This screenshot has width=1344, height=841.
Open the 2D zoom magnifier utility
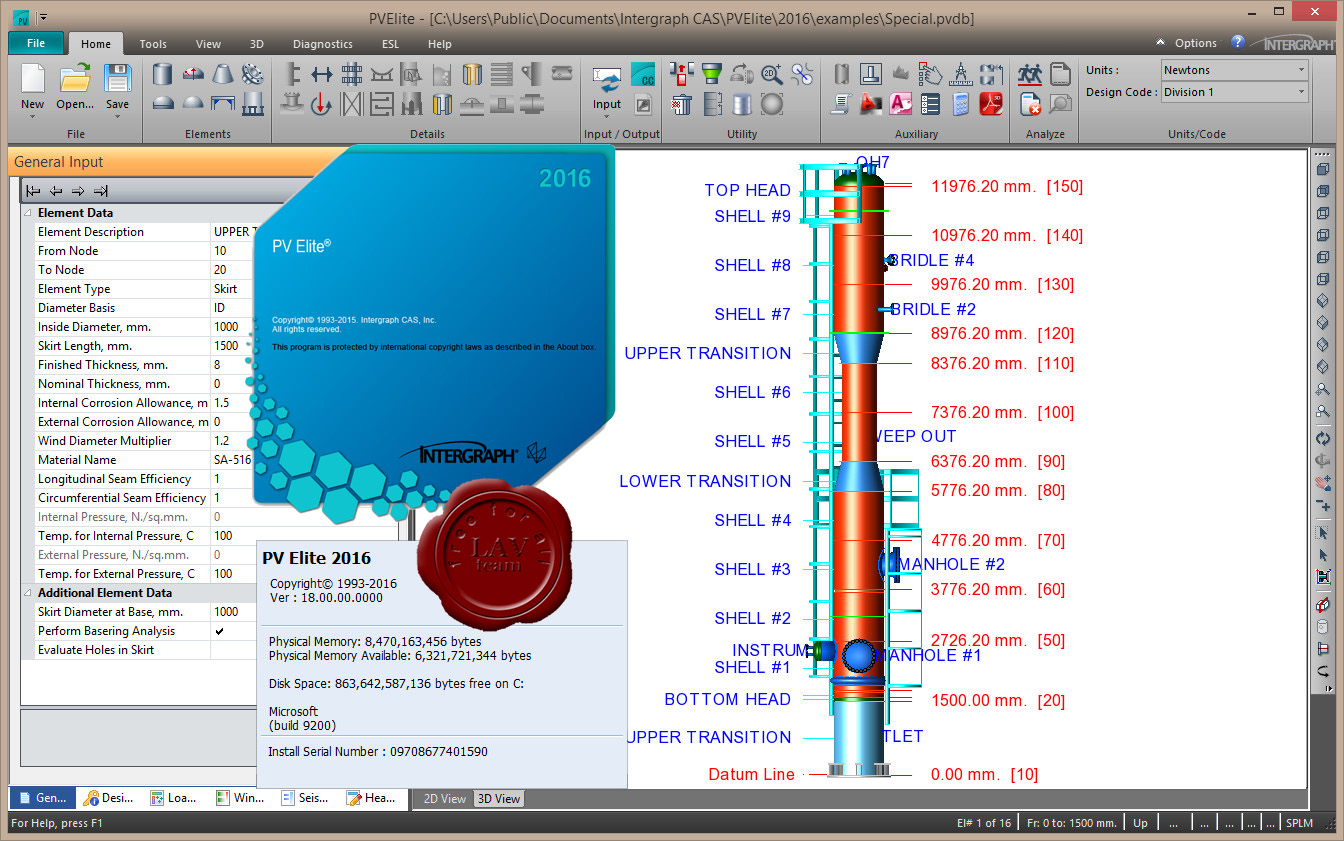[771, 73]
